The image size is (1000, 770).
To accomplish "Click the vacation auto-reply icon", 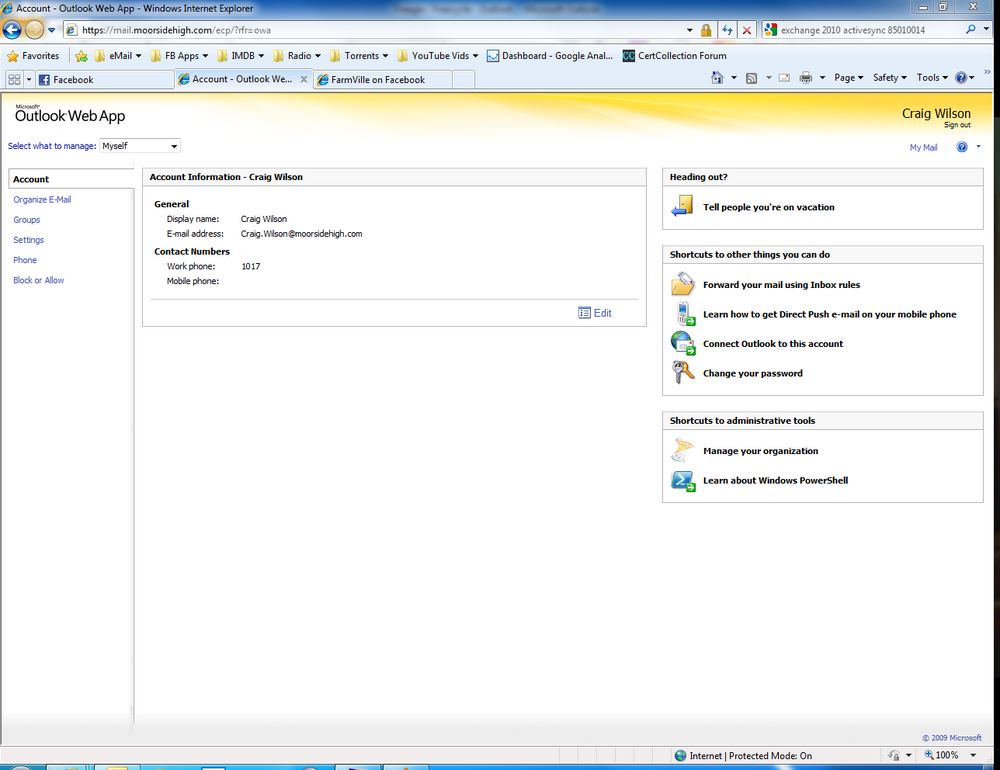I will pyautogui.click(x=682, y=207).
